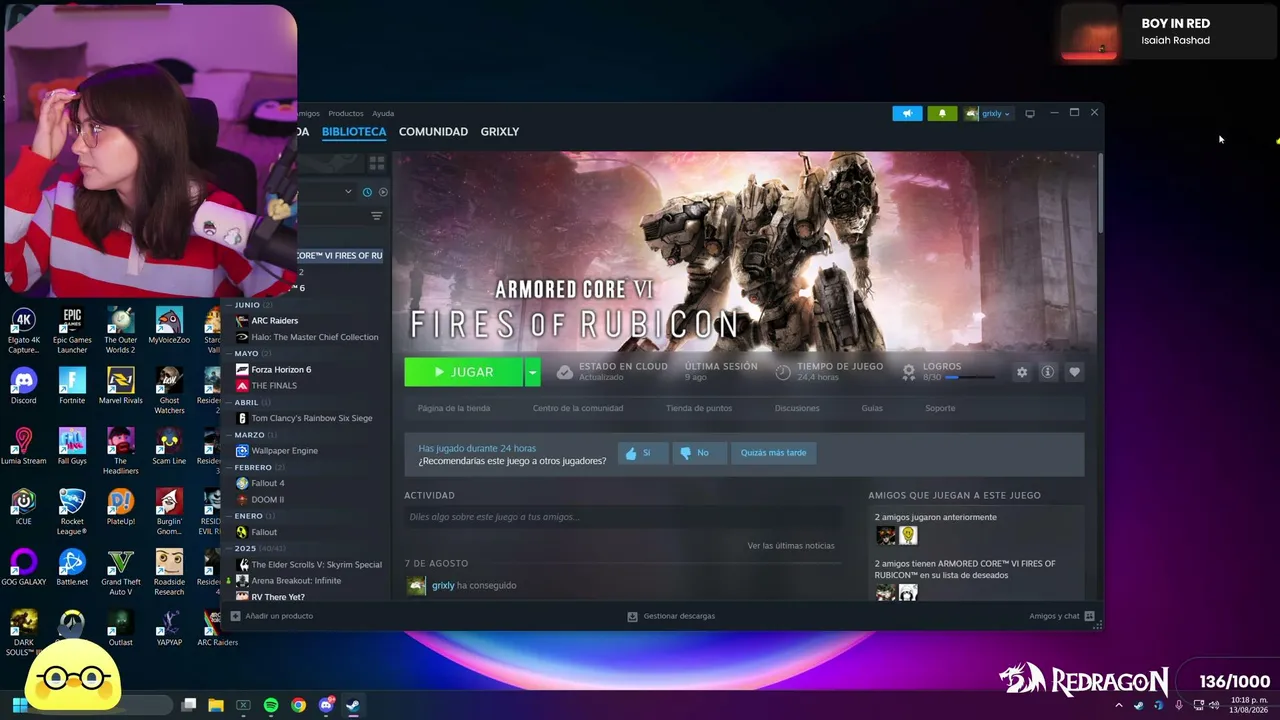Click the thumbs-up Sí recommendation button
This screenshot has height=720, width=1280.
coord(642,453)
